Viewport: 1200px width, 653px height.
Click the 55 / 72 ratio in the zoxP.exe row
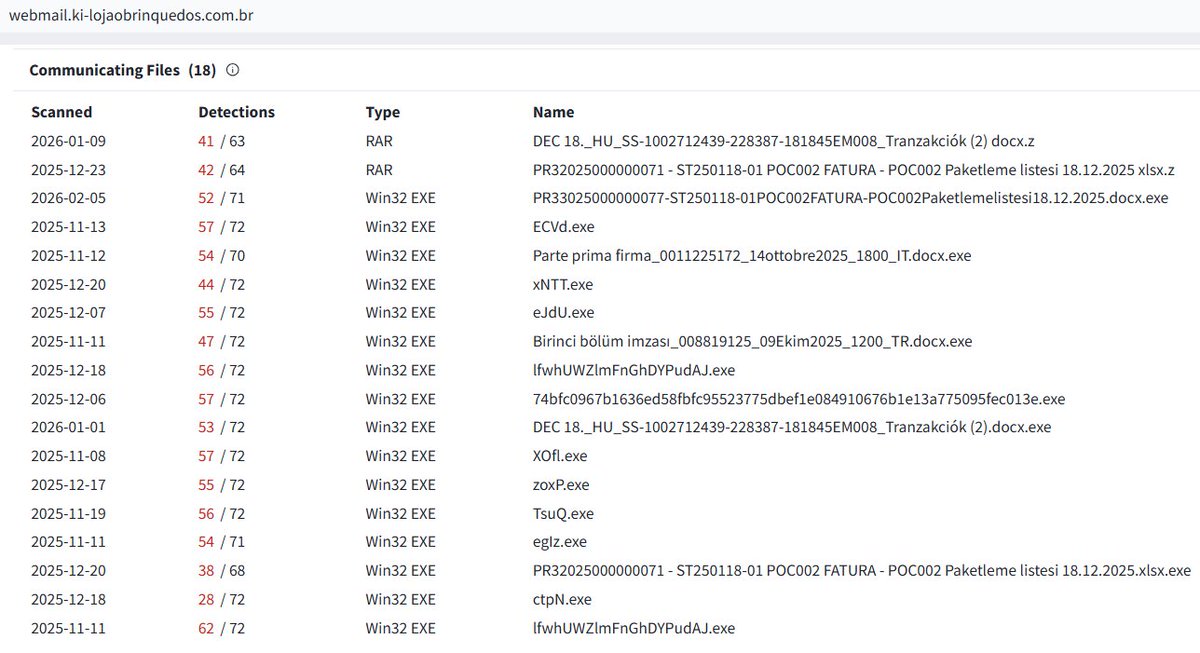pos(221,485)
